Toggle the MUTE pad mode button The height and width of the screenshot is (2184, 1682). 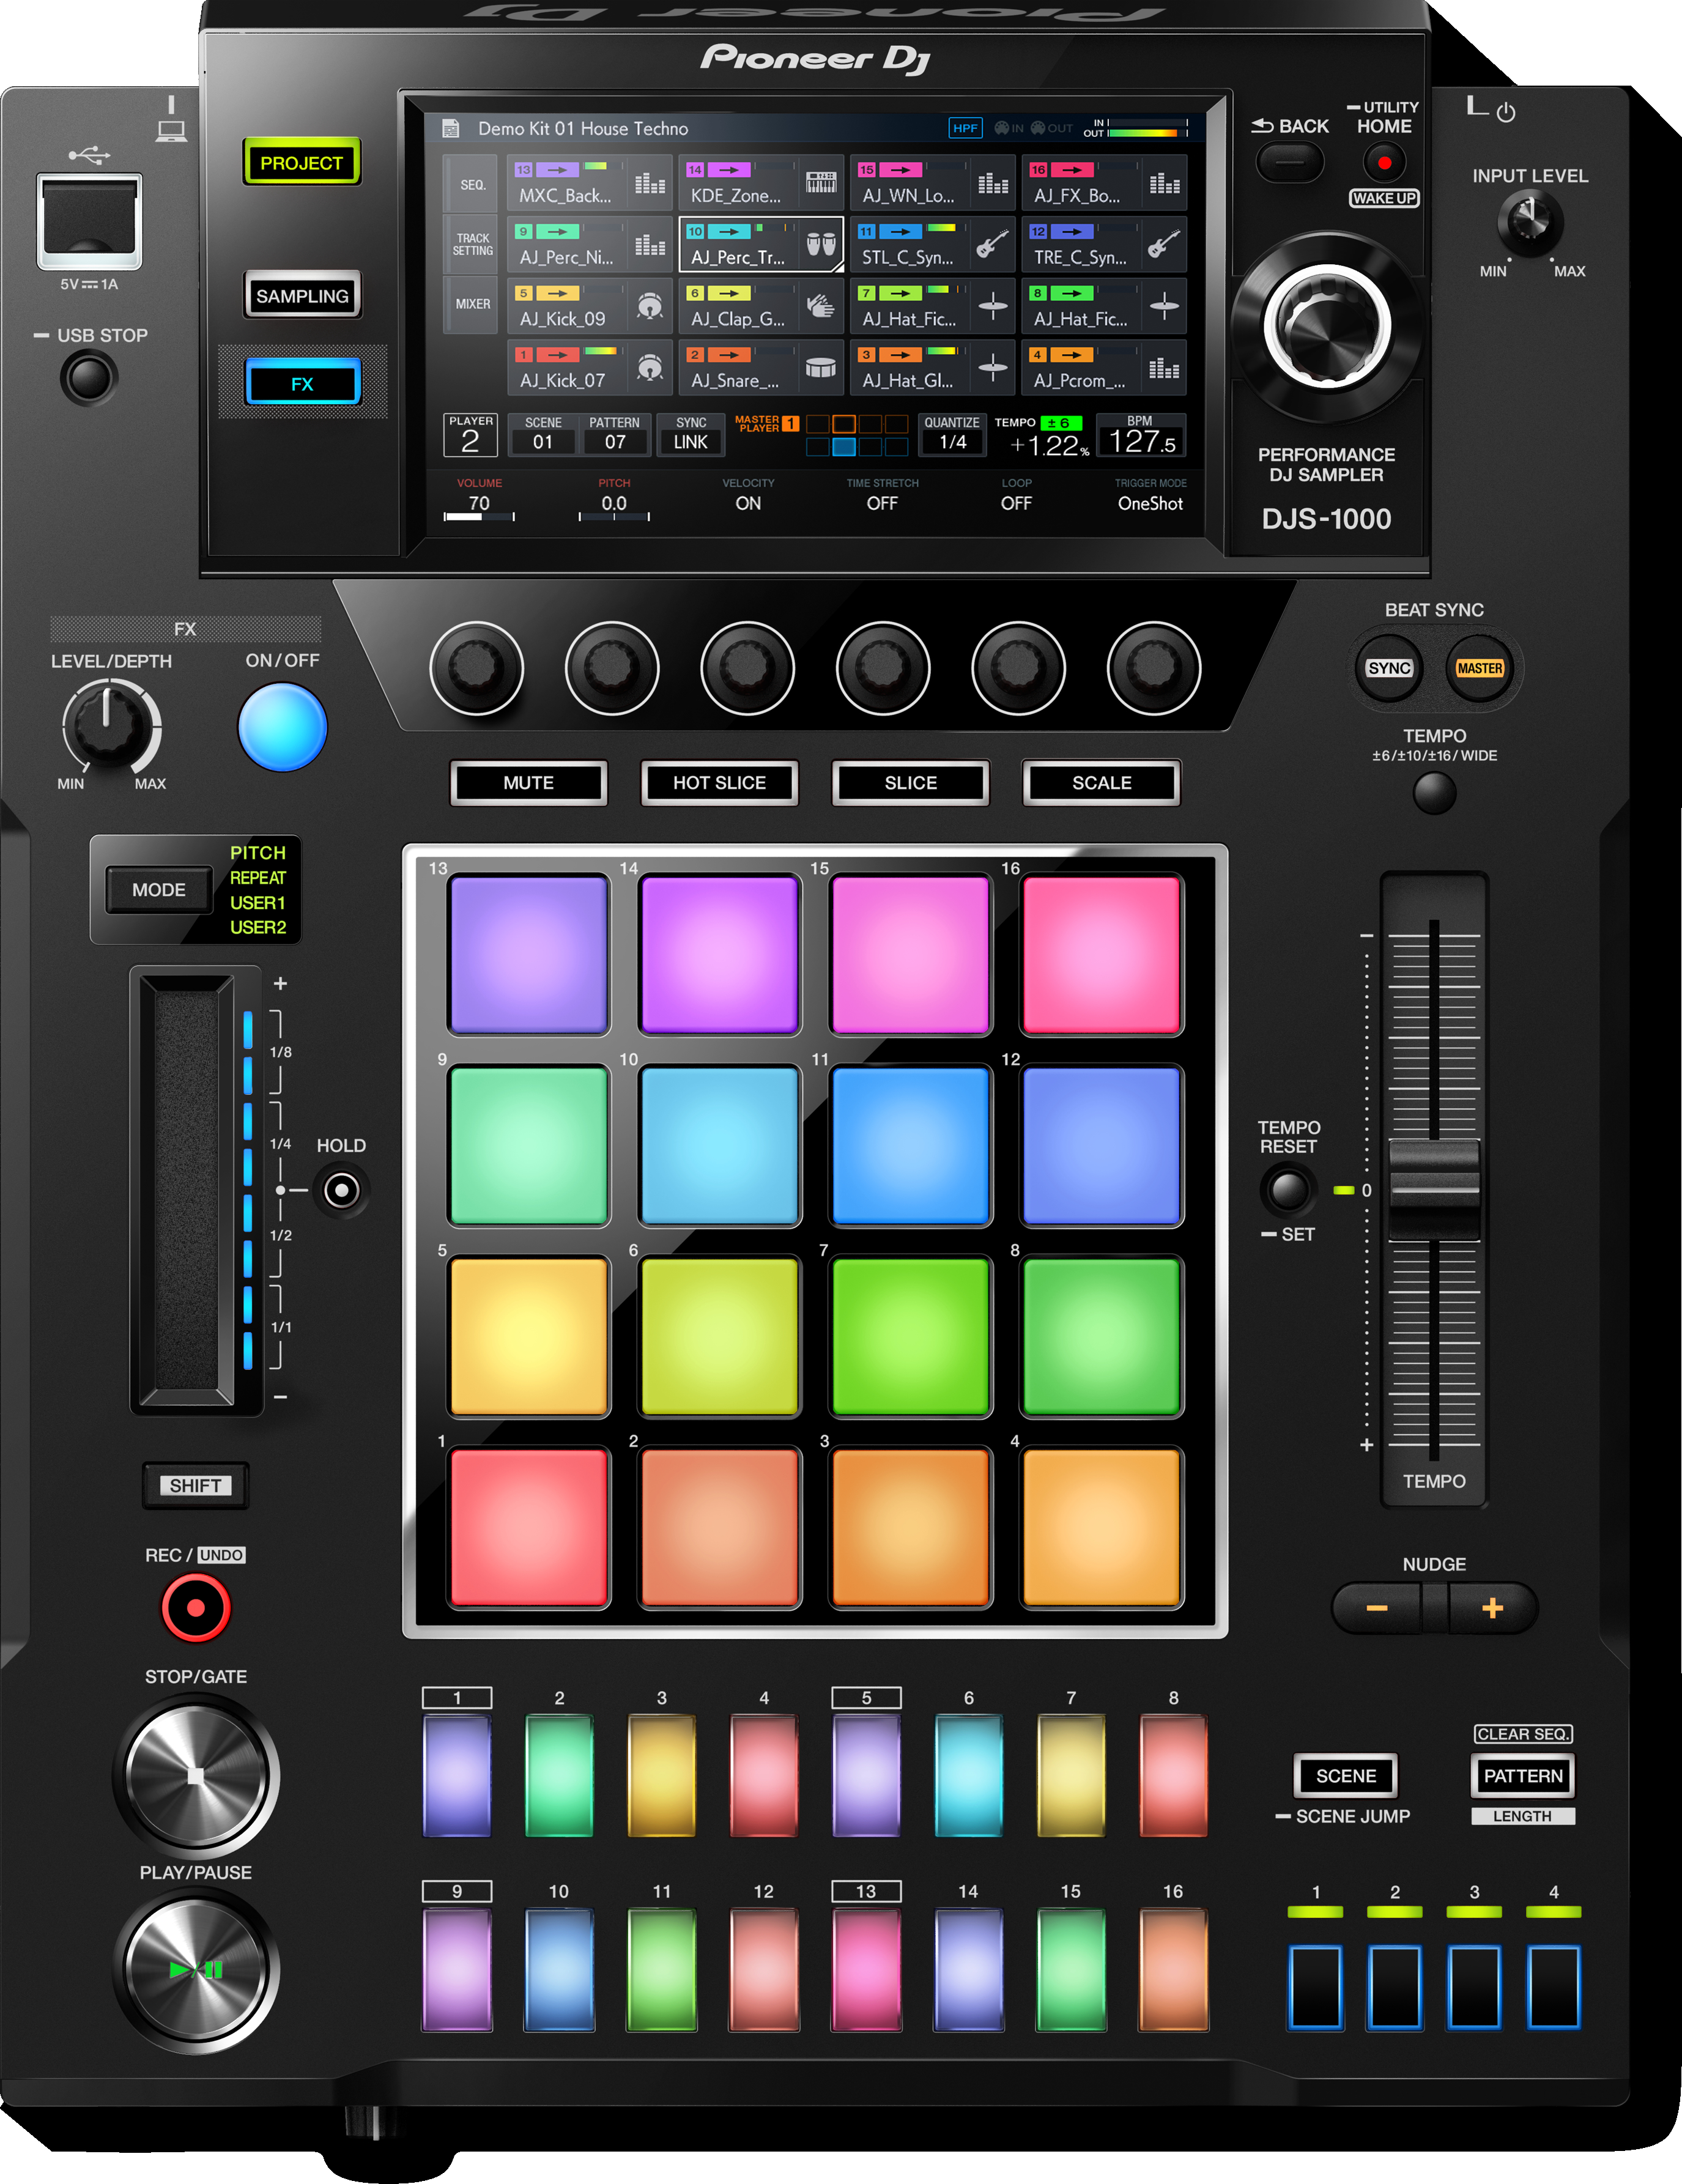529,783
